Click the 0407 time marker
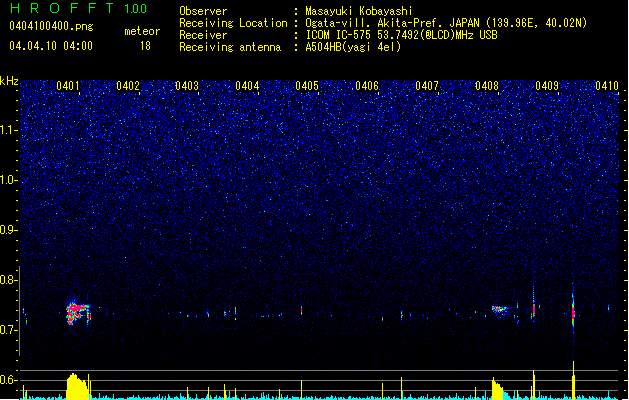This screenshot has height=400, width=629. tap(427, 86)
